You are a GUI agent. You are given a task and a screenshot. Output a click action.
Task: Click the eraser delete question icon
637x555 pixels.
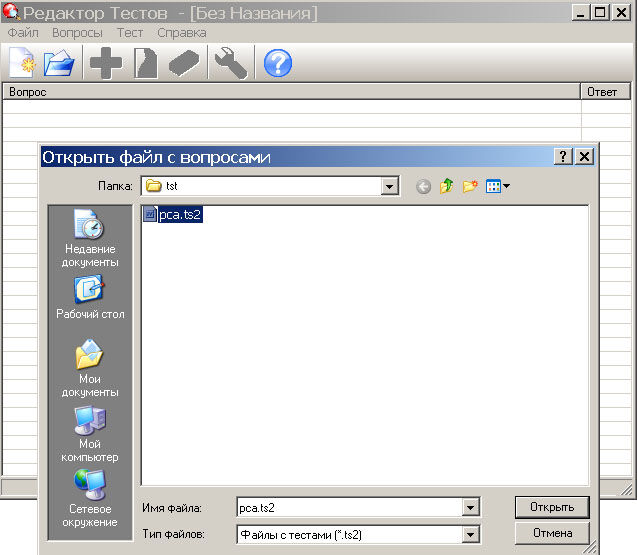pos(184,63)
